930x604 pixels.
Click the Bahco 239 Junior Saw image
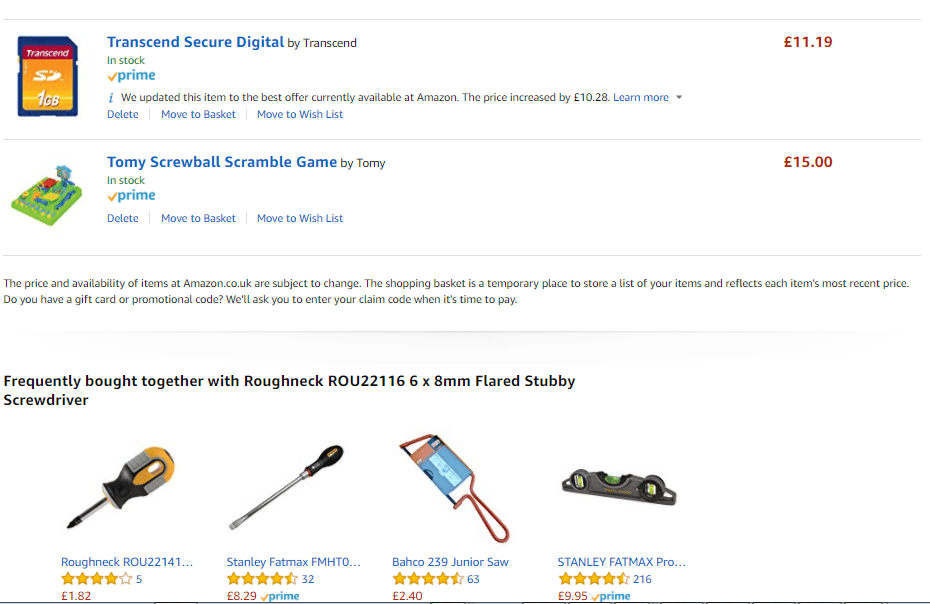pyautogui.click(x=450, y=483)
